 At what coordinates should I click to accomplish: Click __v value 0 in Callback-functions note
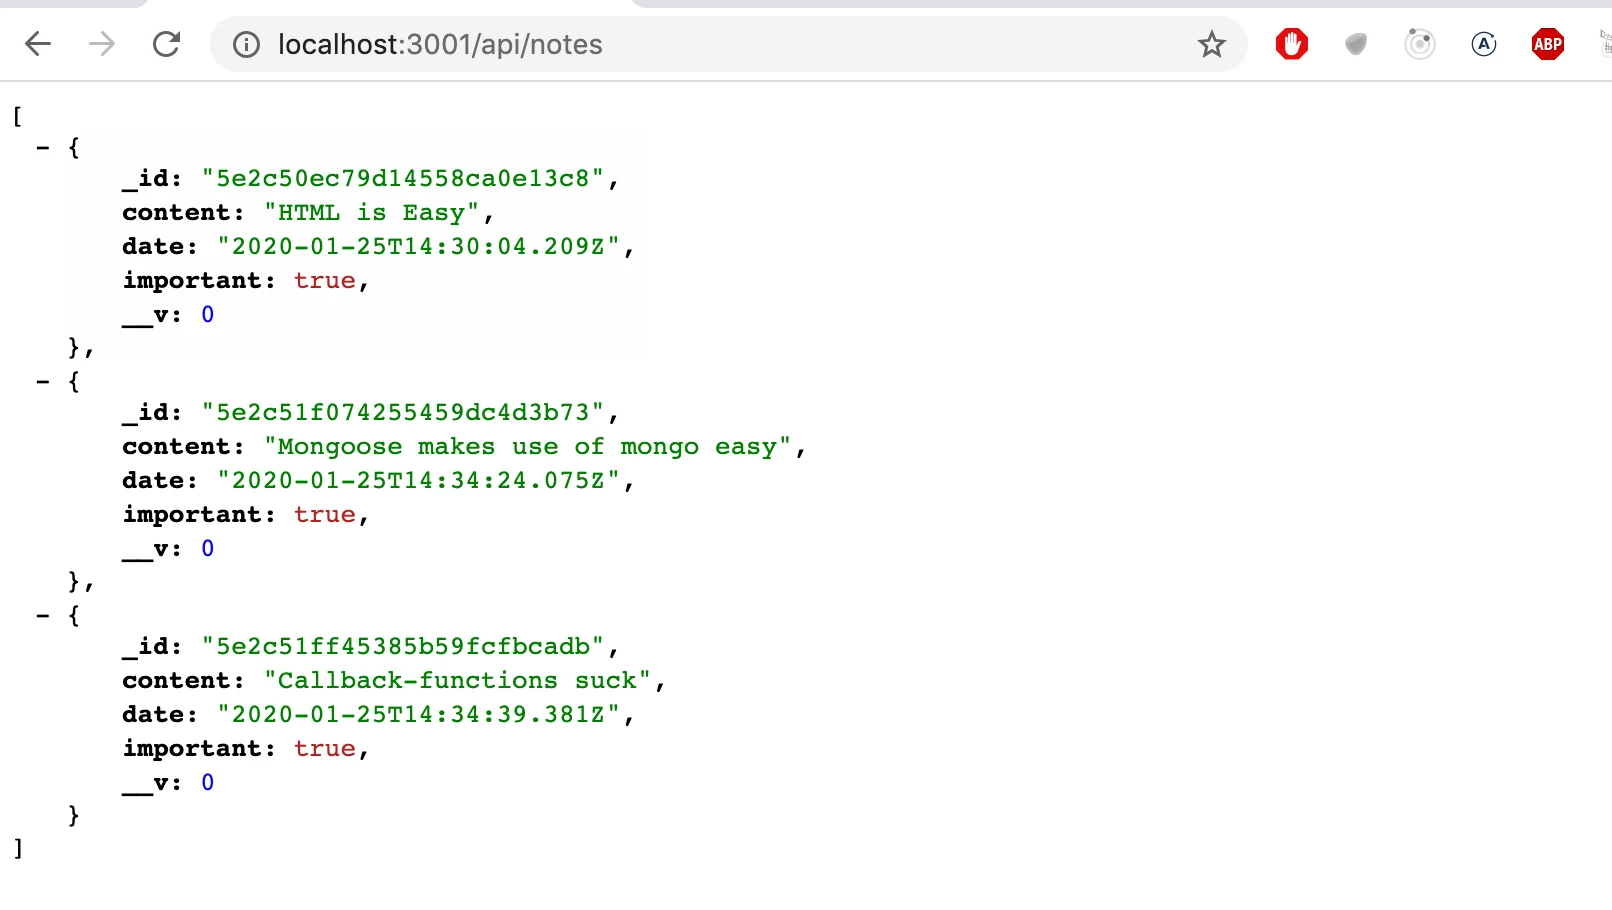click(x=208, y=782)
